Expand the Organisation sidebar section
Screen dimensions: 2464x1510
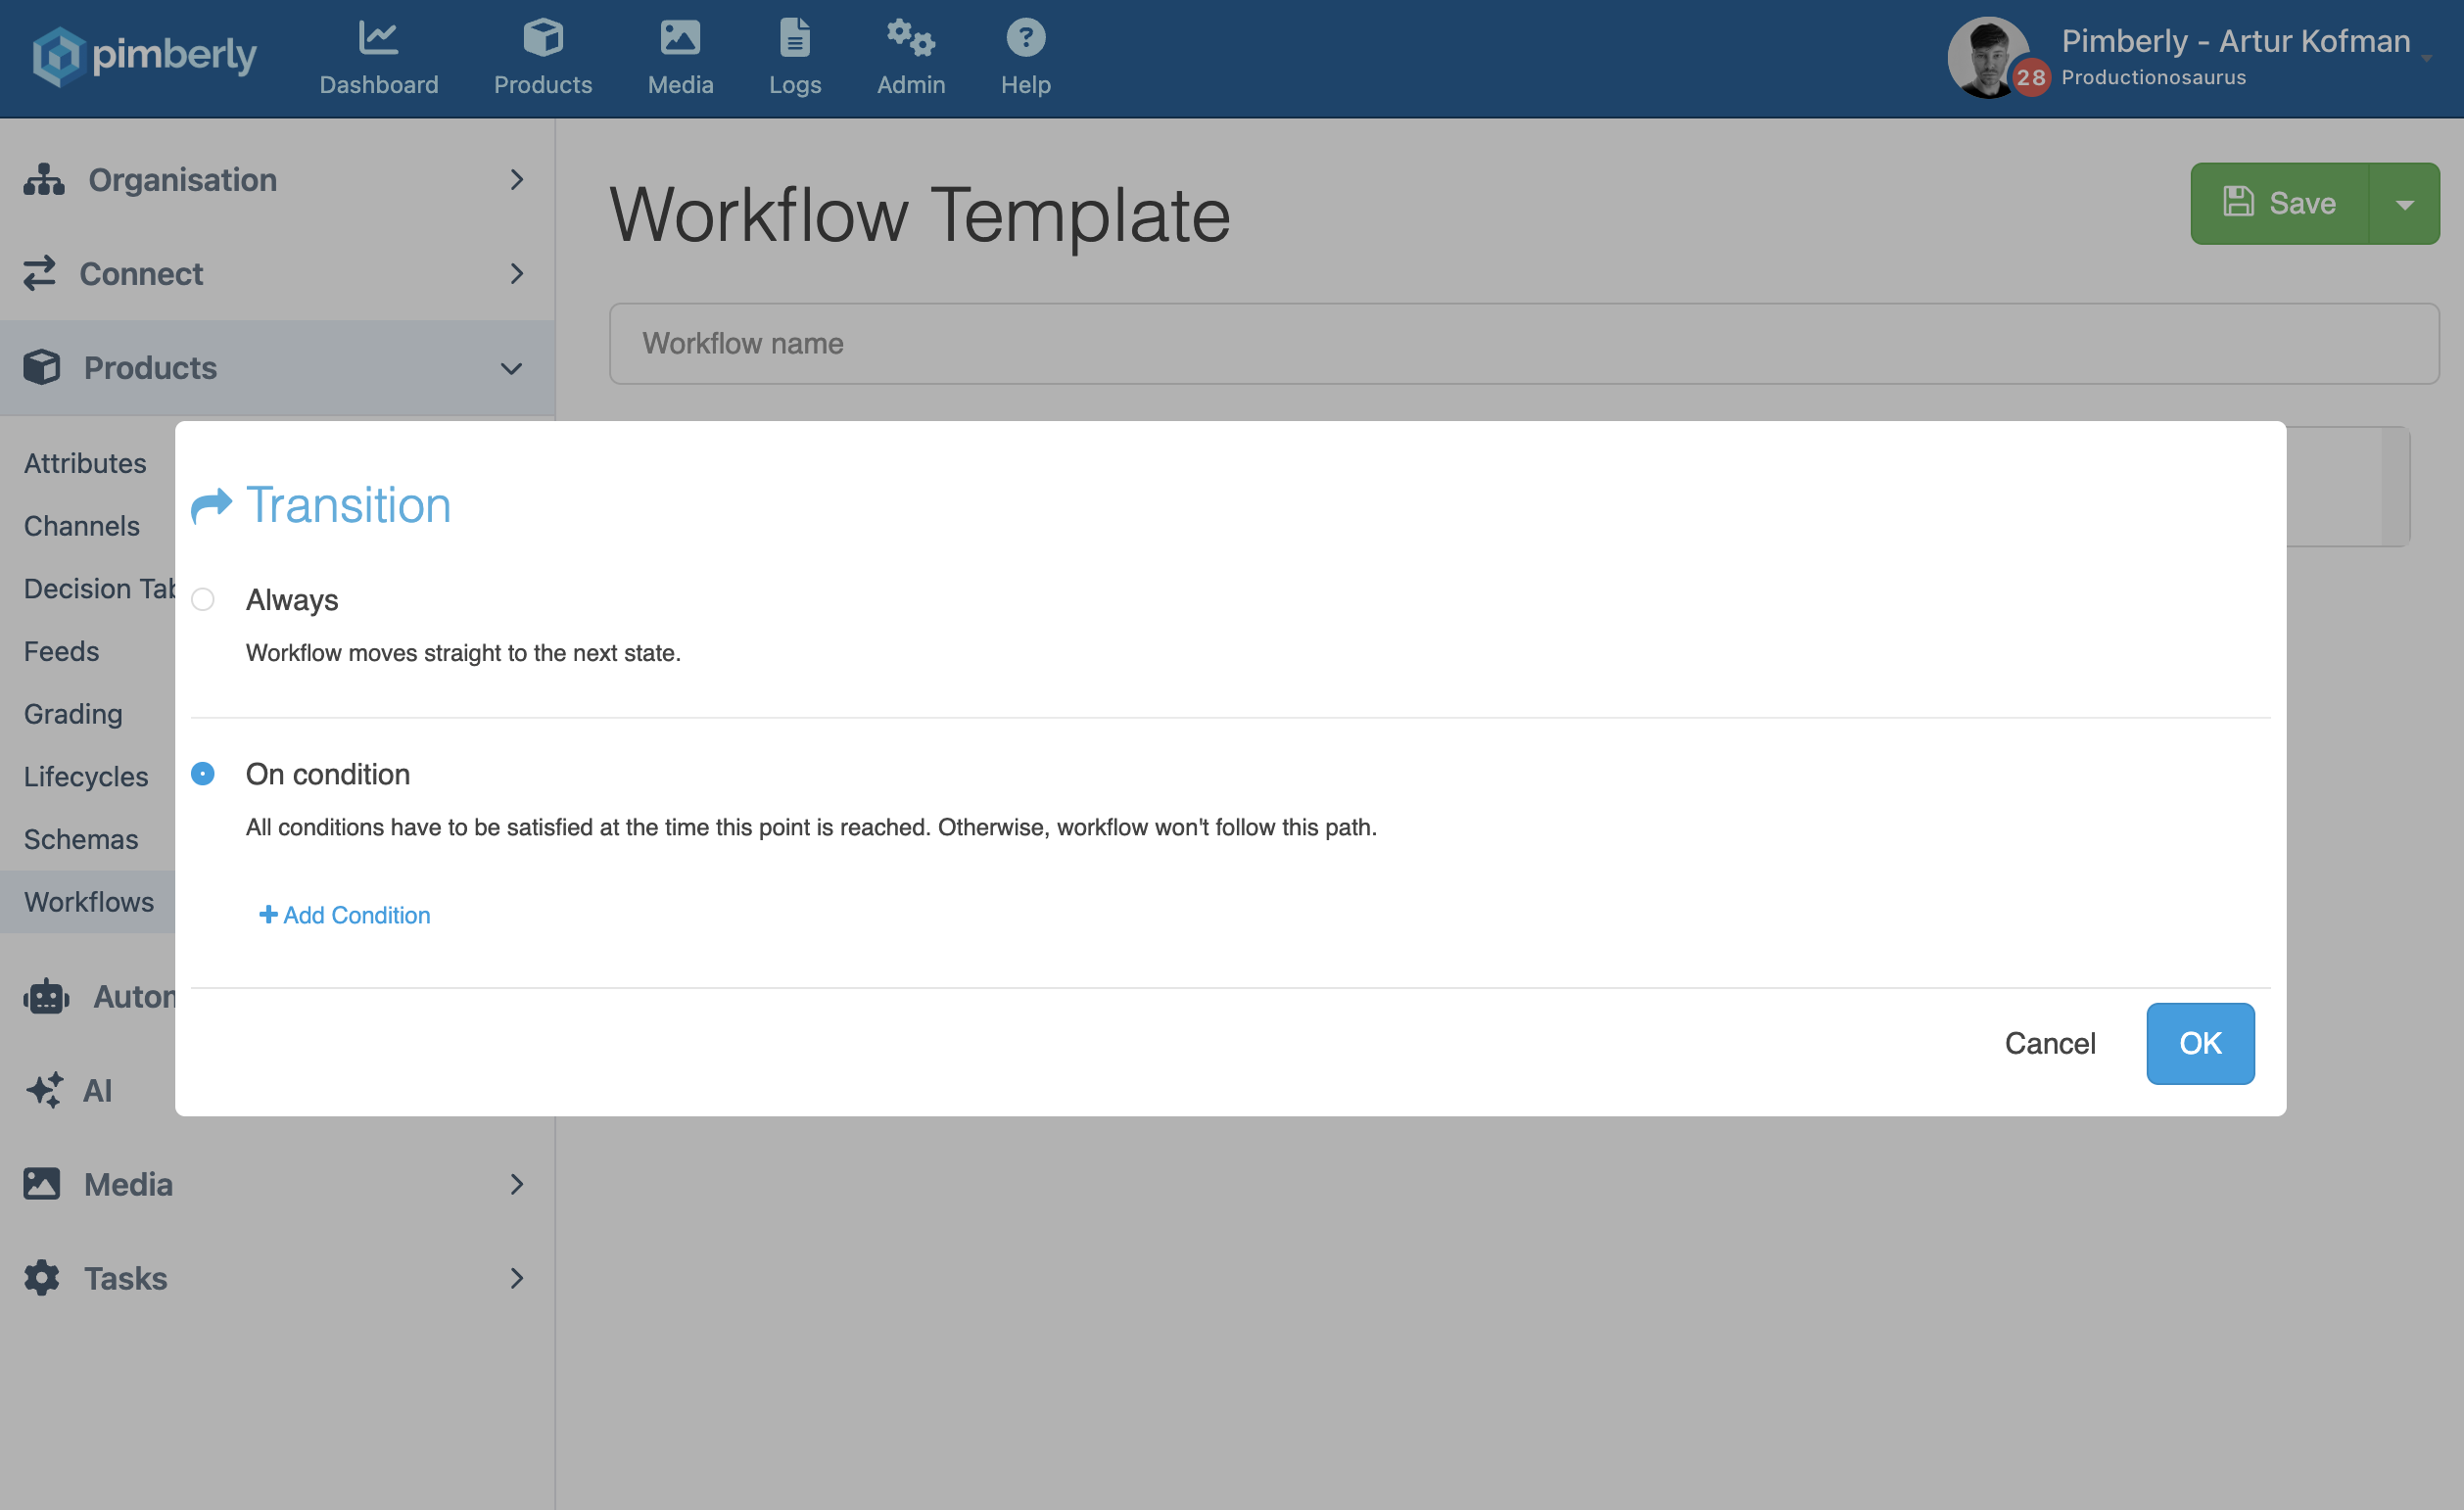click(516, 180)
